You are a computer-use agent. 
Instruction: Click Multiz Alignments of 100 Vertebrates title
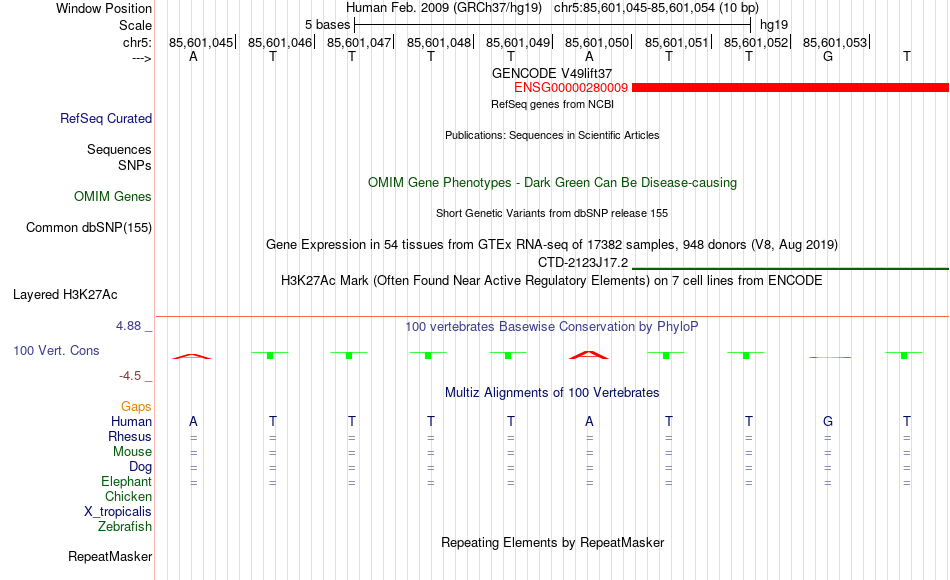[x=552, y=393]
